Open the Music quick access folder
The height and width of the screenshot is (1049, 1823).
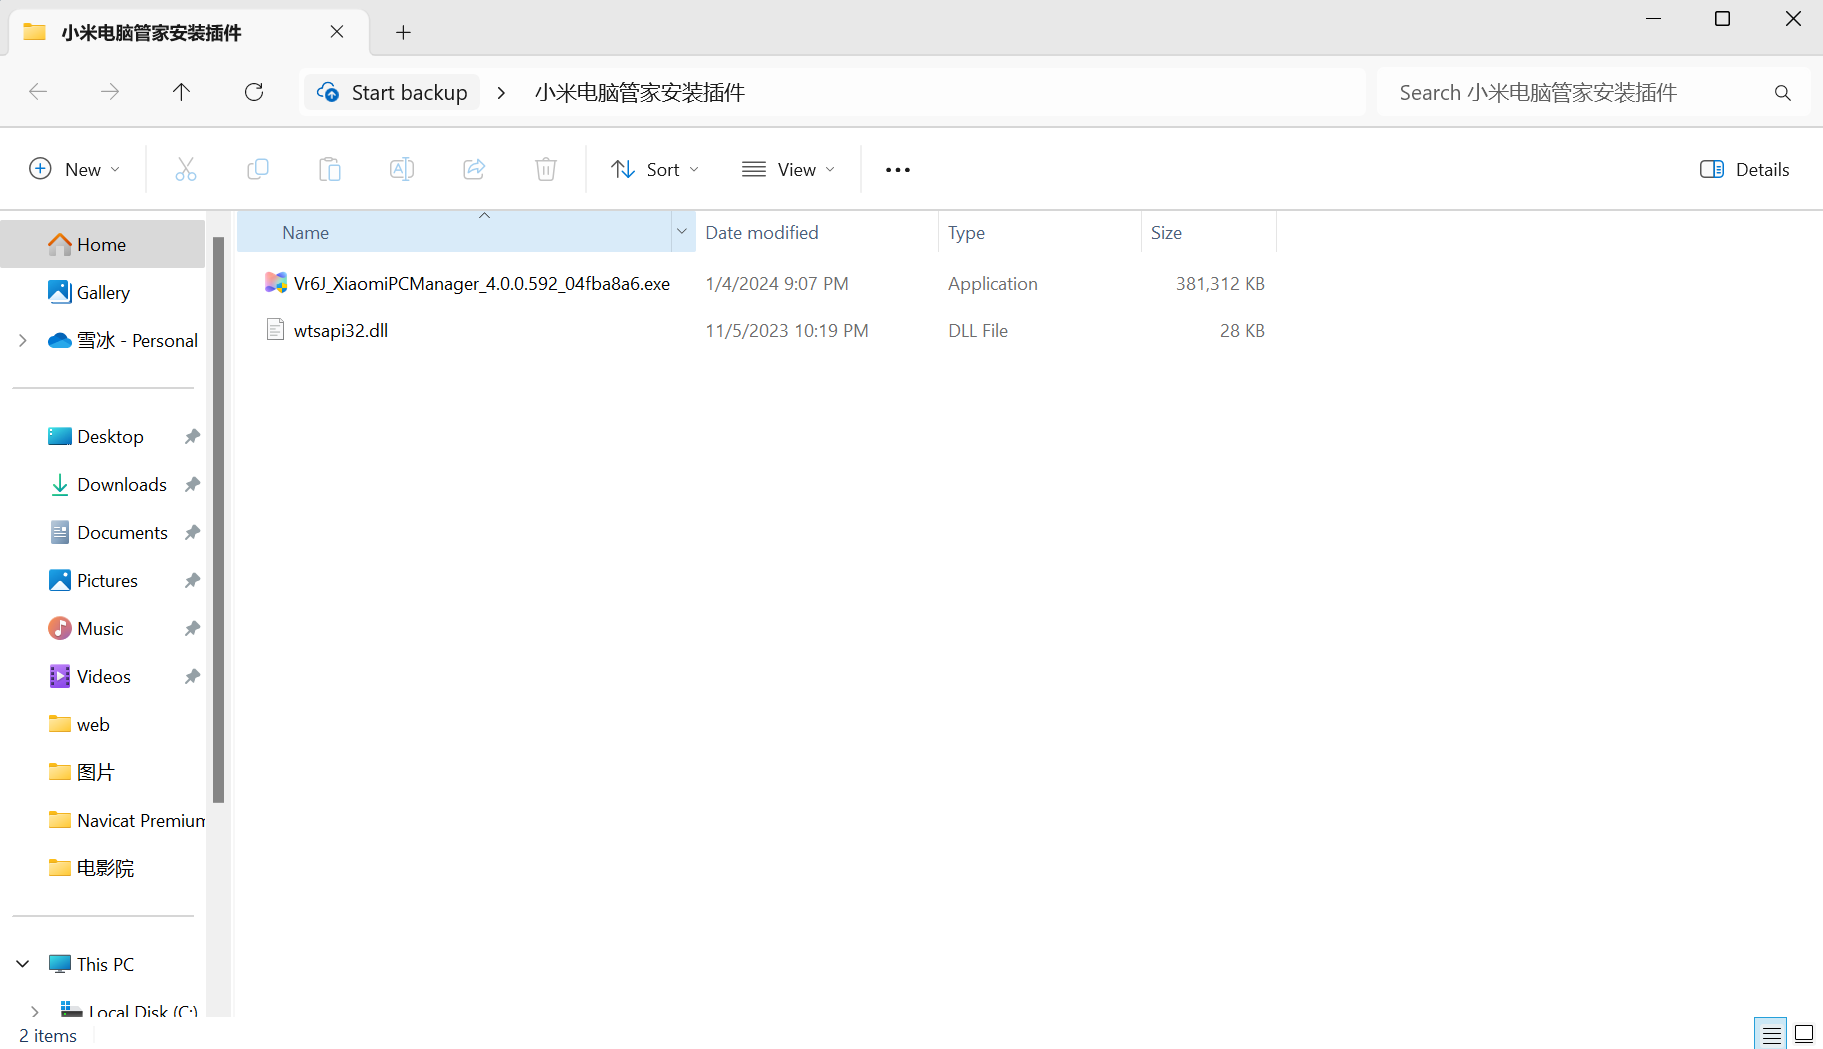click(102, 629)
